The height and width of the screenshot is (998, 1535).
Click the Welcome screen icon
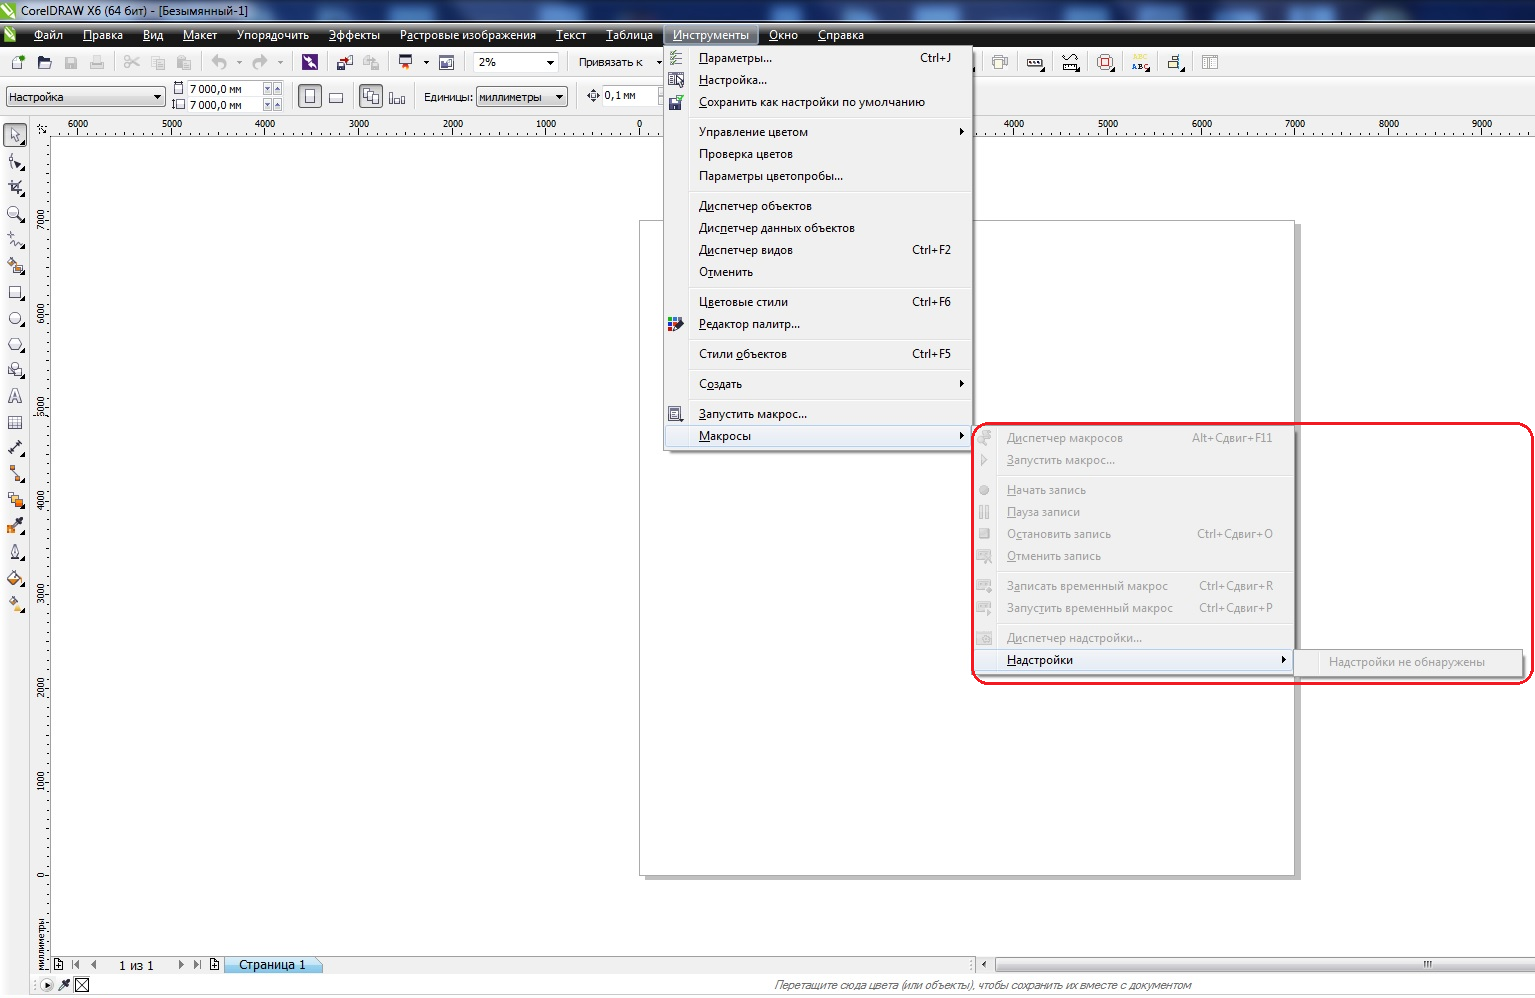(x=447, y=62)
